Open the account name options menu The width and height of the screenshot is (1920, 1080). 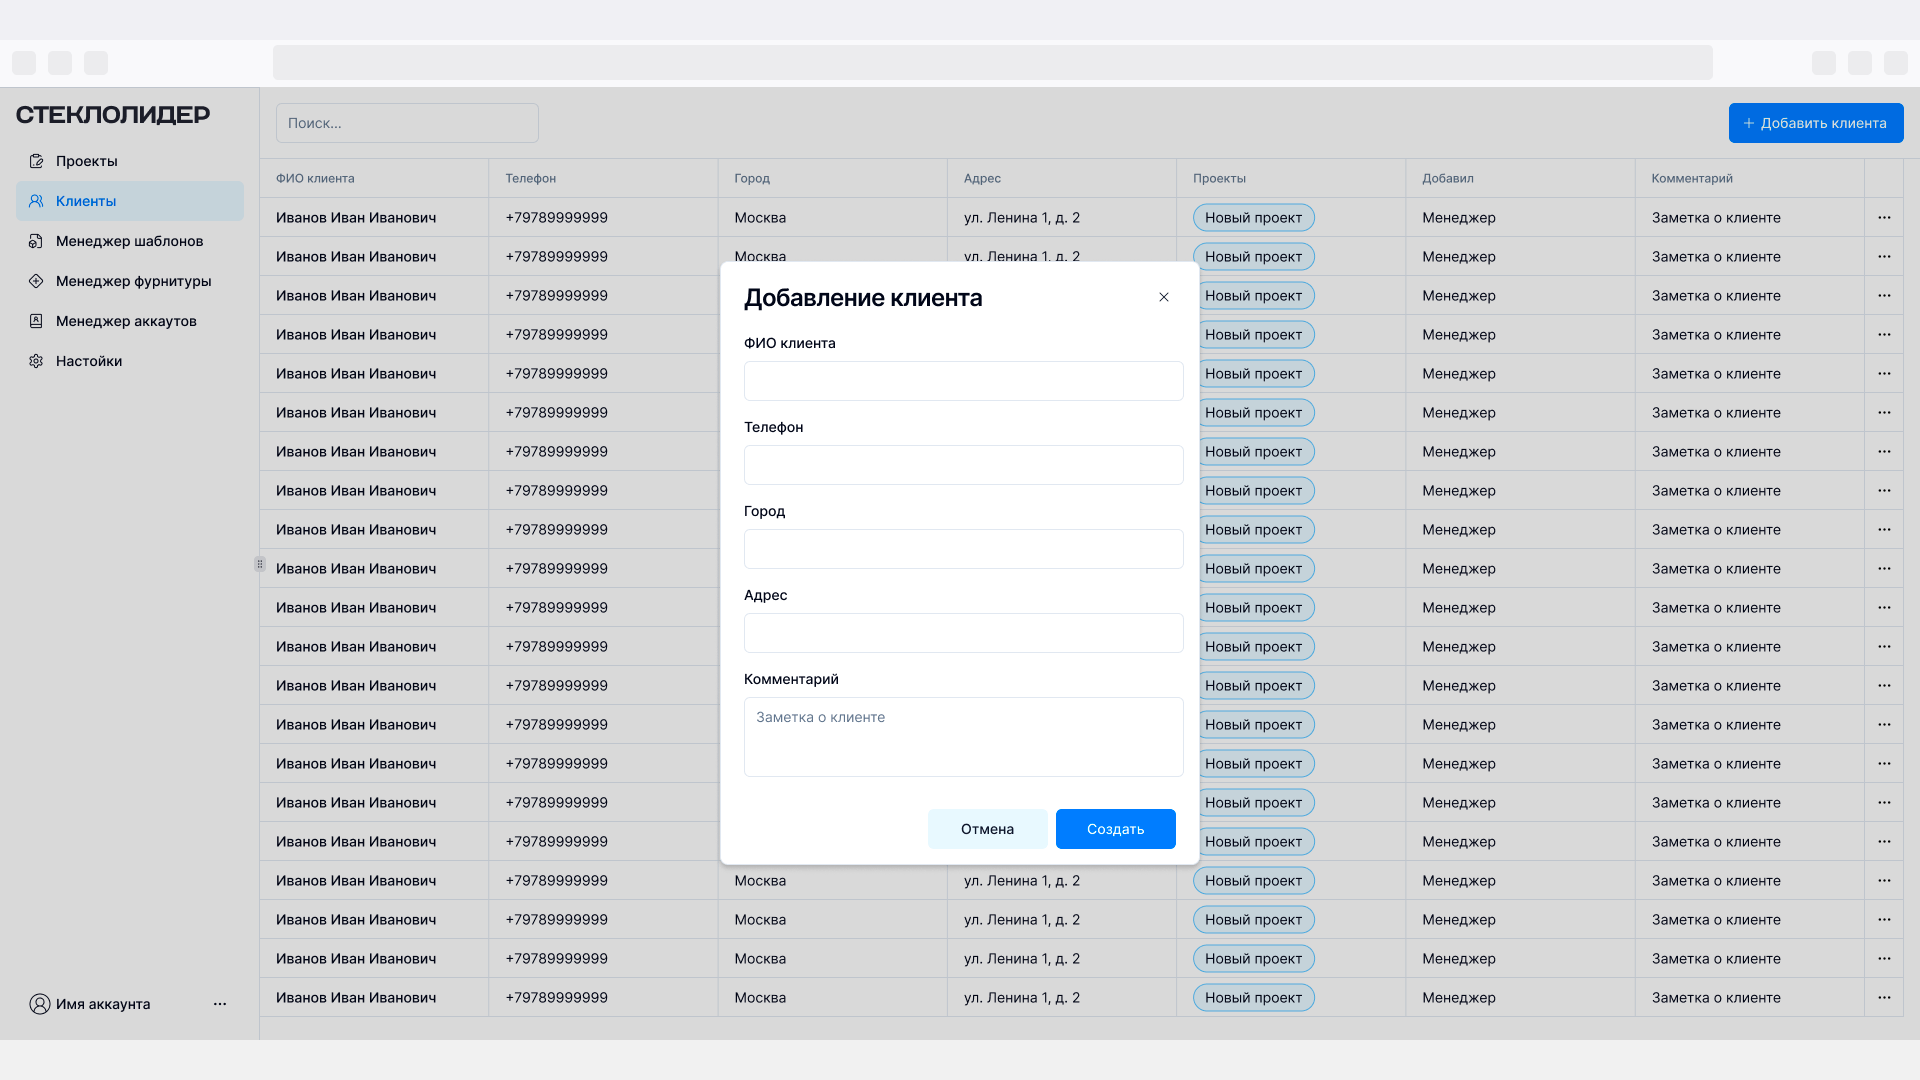click(x=220, y=1004)
